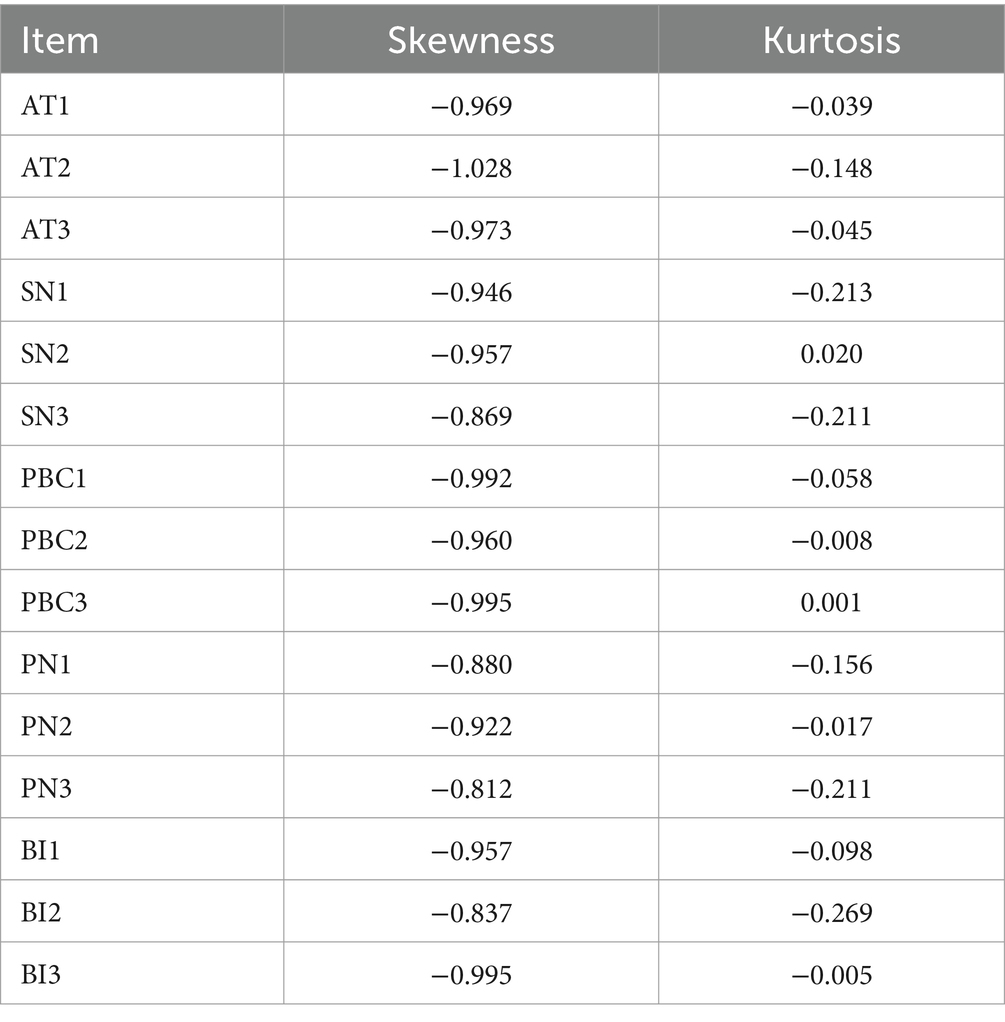Select the AT1 row label
The image size is (1005, 1022).
click(45, 106)
